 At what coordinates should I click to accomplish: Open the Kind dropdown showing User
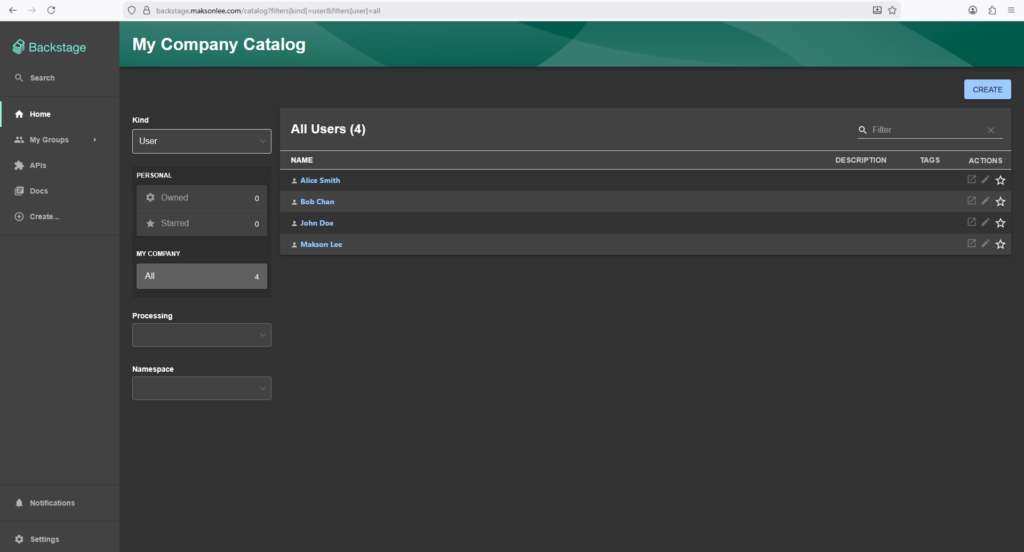(201, 141)
